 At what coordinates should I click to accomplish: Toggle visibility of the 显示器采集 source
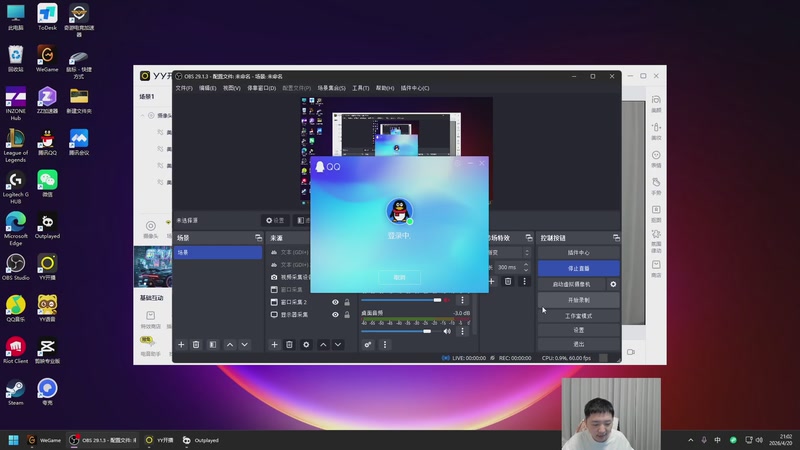tap(335, 314)
